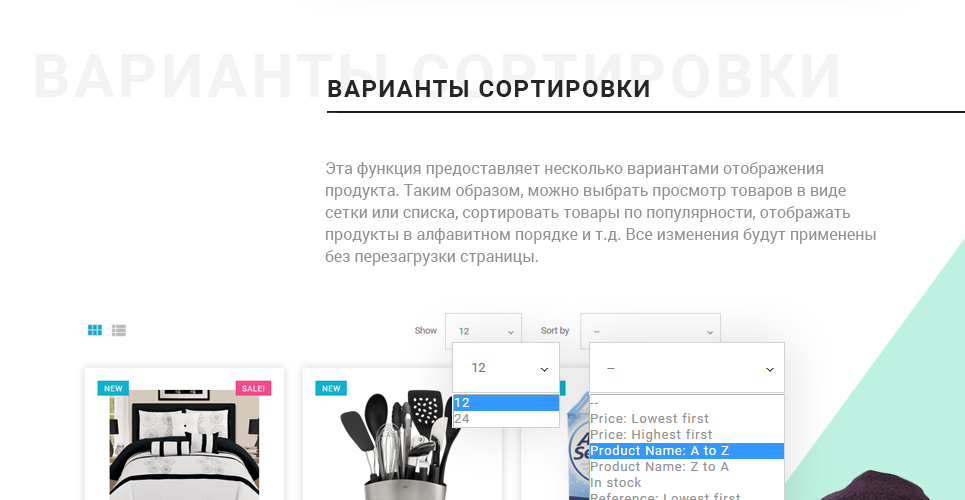Choose Product Name: Z to A
965x500 pixels.
pyautogui.click(x=687, y=467)
